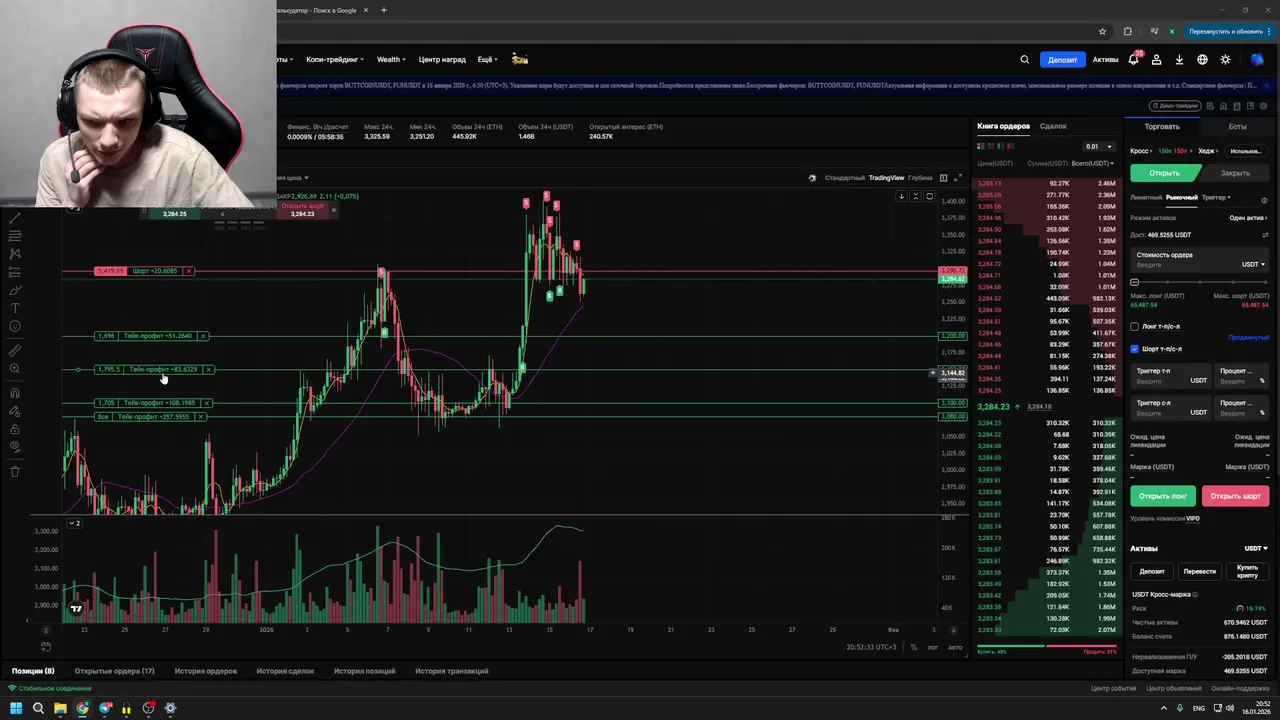This screenshot has width=1280, height=720.
Task: Cancel the Тейк-профит +108.1985 order
Action: [x=206, y=403]
